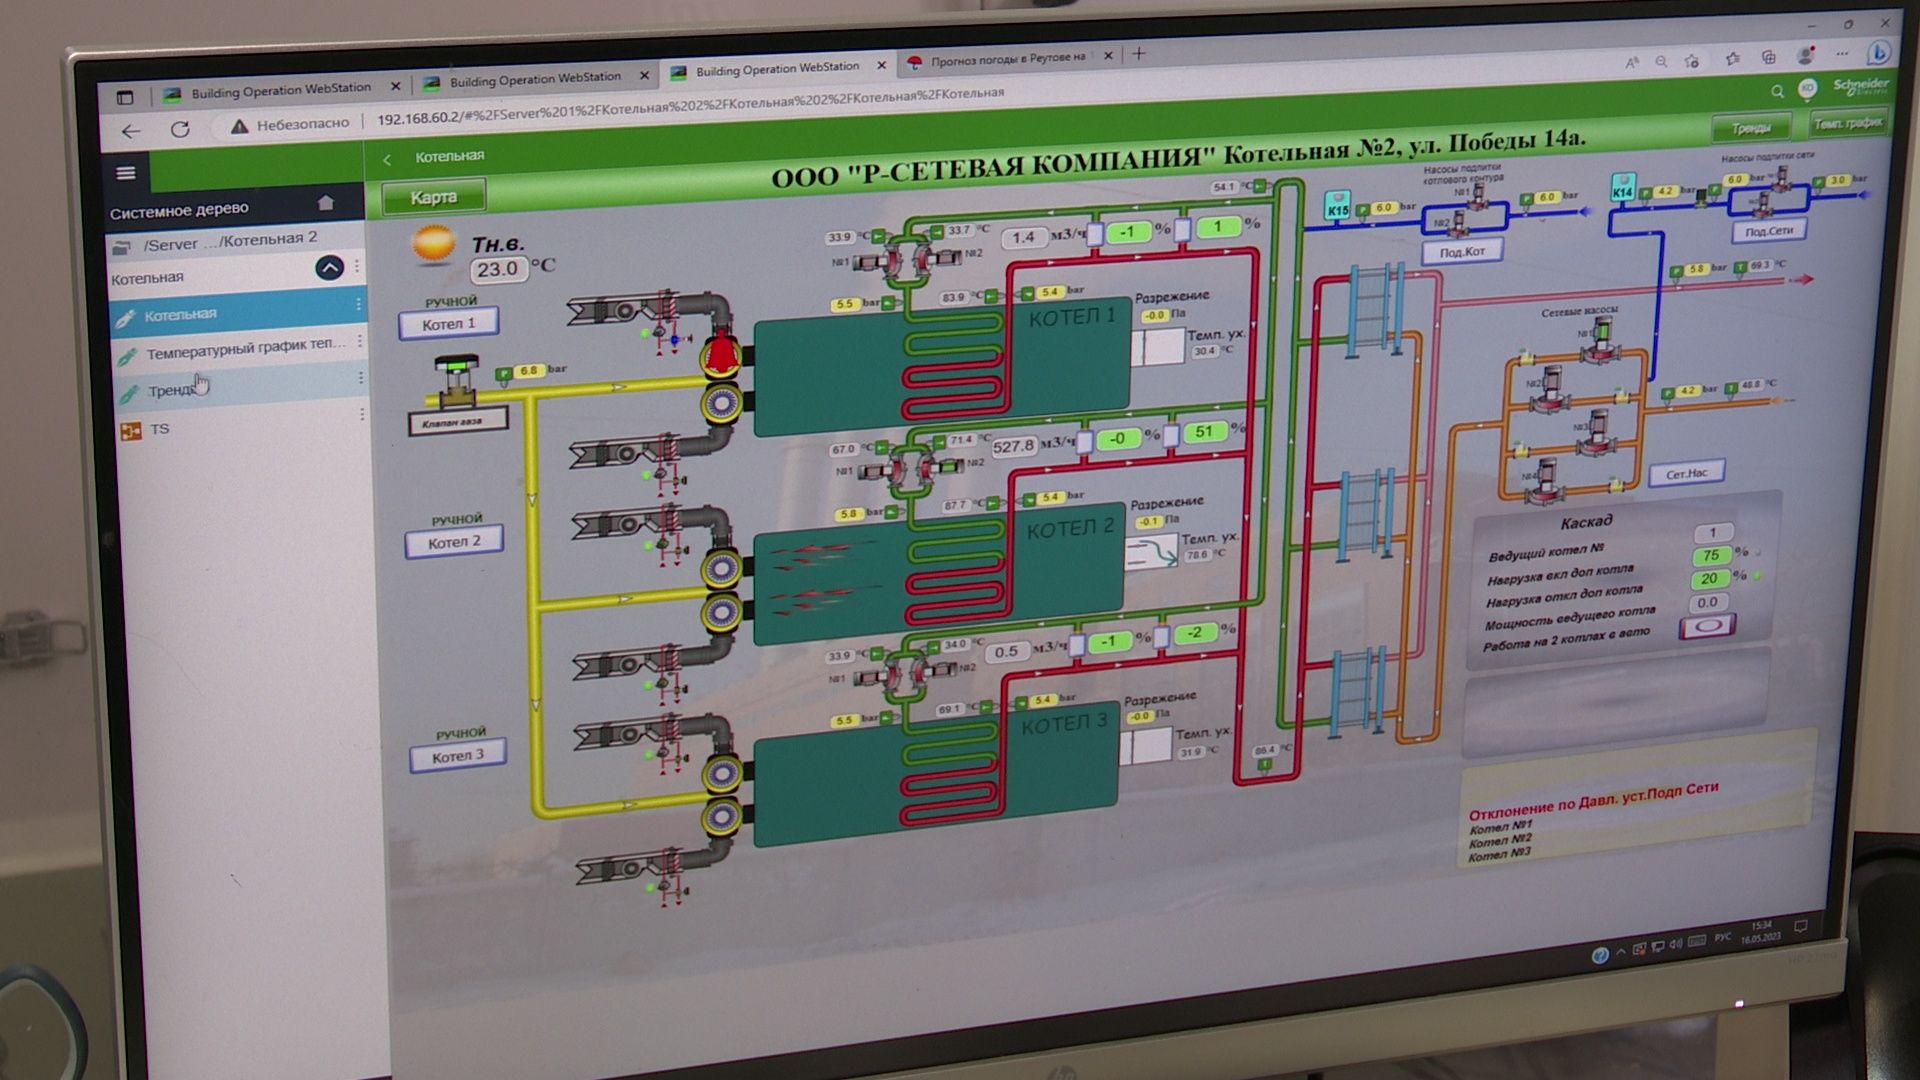Click browser refresh button

click(180, 129)
